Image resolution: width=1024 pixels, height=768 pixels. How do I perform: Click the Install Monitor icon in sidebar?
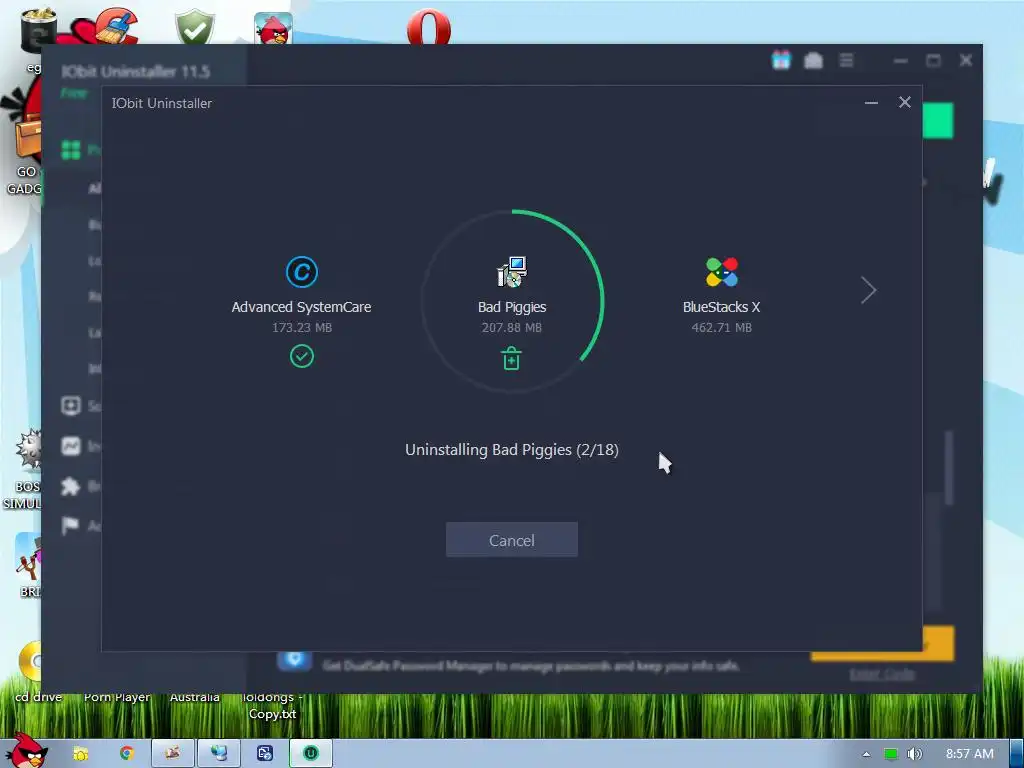pyautogui.click(x=71, y=446)
